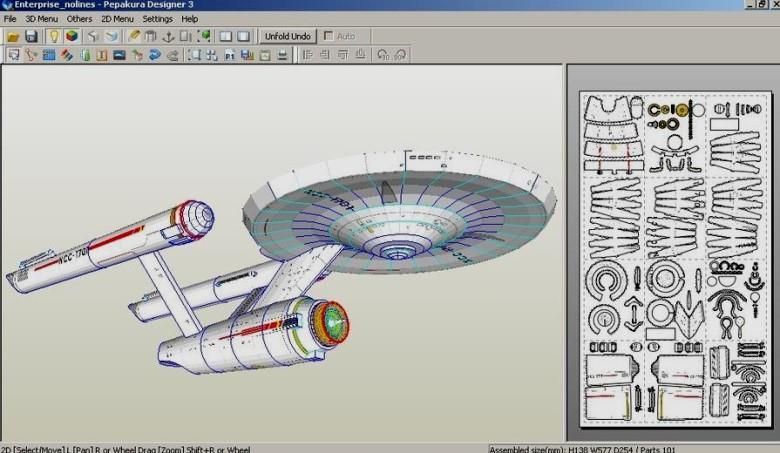The width and height of the screenshot is (780, 453).
Task: Click the dark landscape image icon
Action: [x=119, y=55]
